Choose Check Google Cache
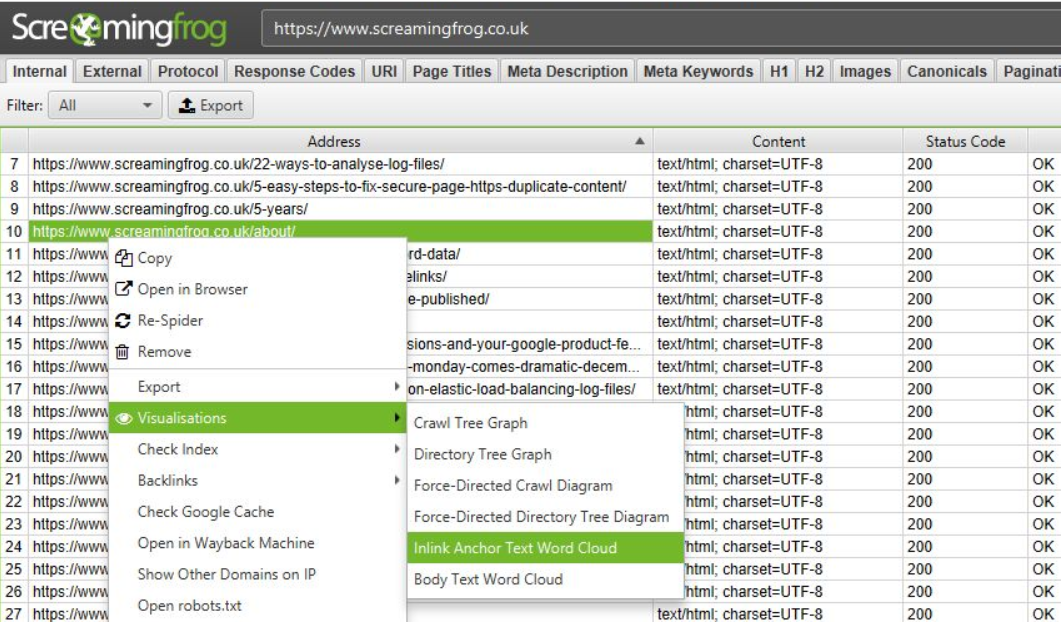 point(257,511)
